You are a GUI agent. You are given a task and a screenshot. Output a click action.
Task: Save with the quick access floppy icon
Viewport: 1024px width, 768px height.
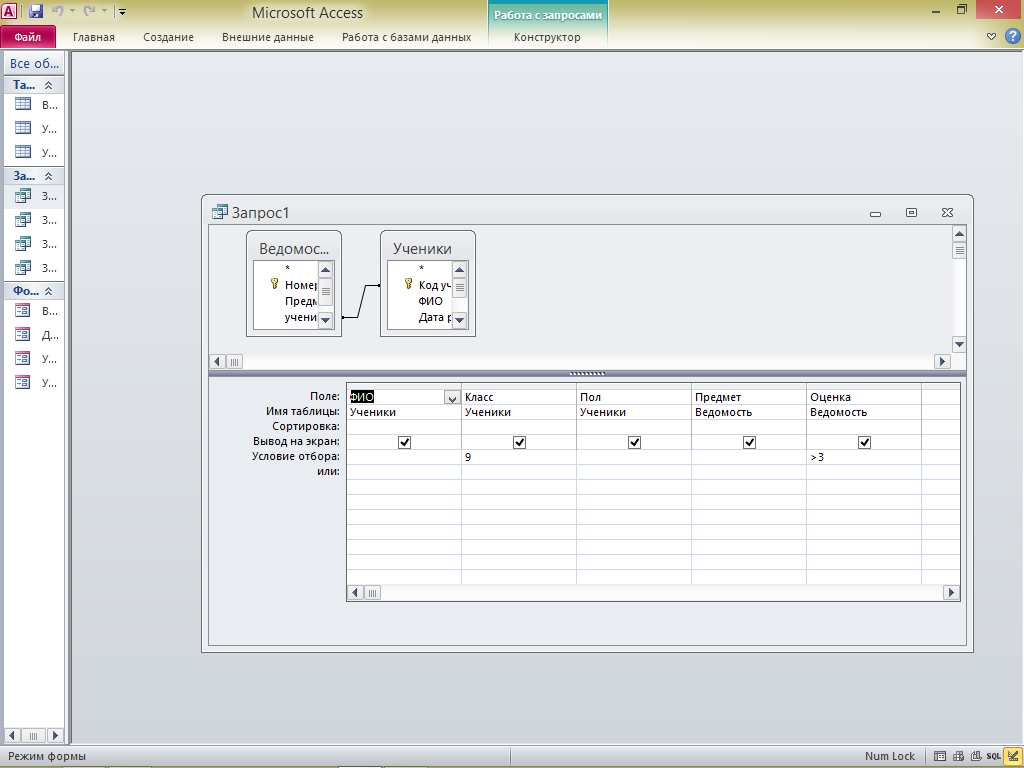(x=36, y=11)
